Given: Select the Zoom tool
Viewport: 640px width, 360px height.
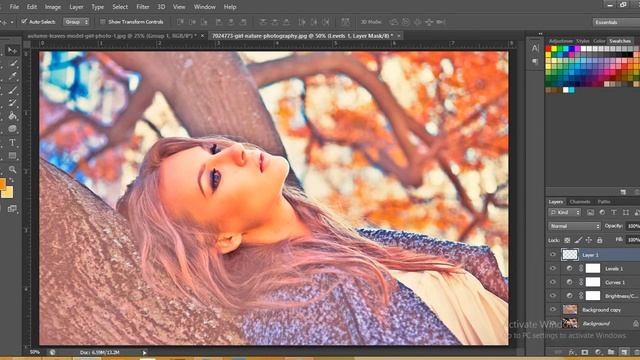Looking at the screenshot, I should coord(12,169).
